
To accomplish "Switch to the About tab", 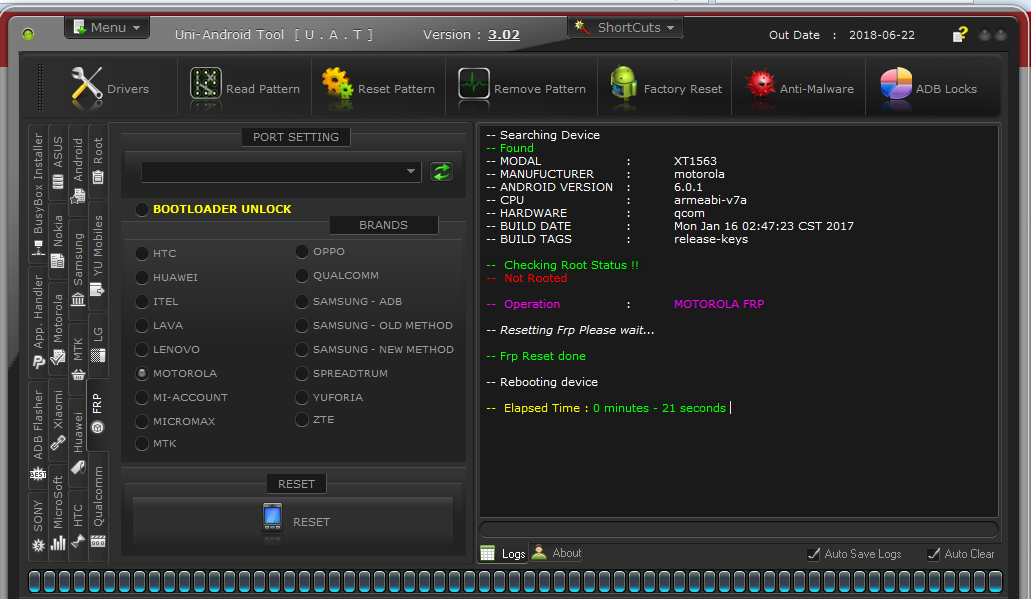I will (x=556, y=553).
